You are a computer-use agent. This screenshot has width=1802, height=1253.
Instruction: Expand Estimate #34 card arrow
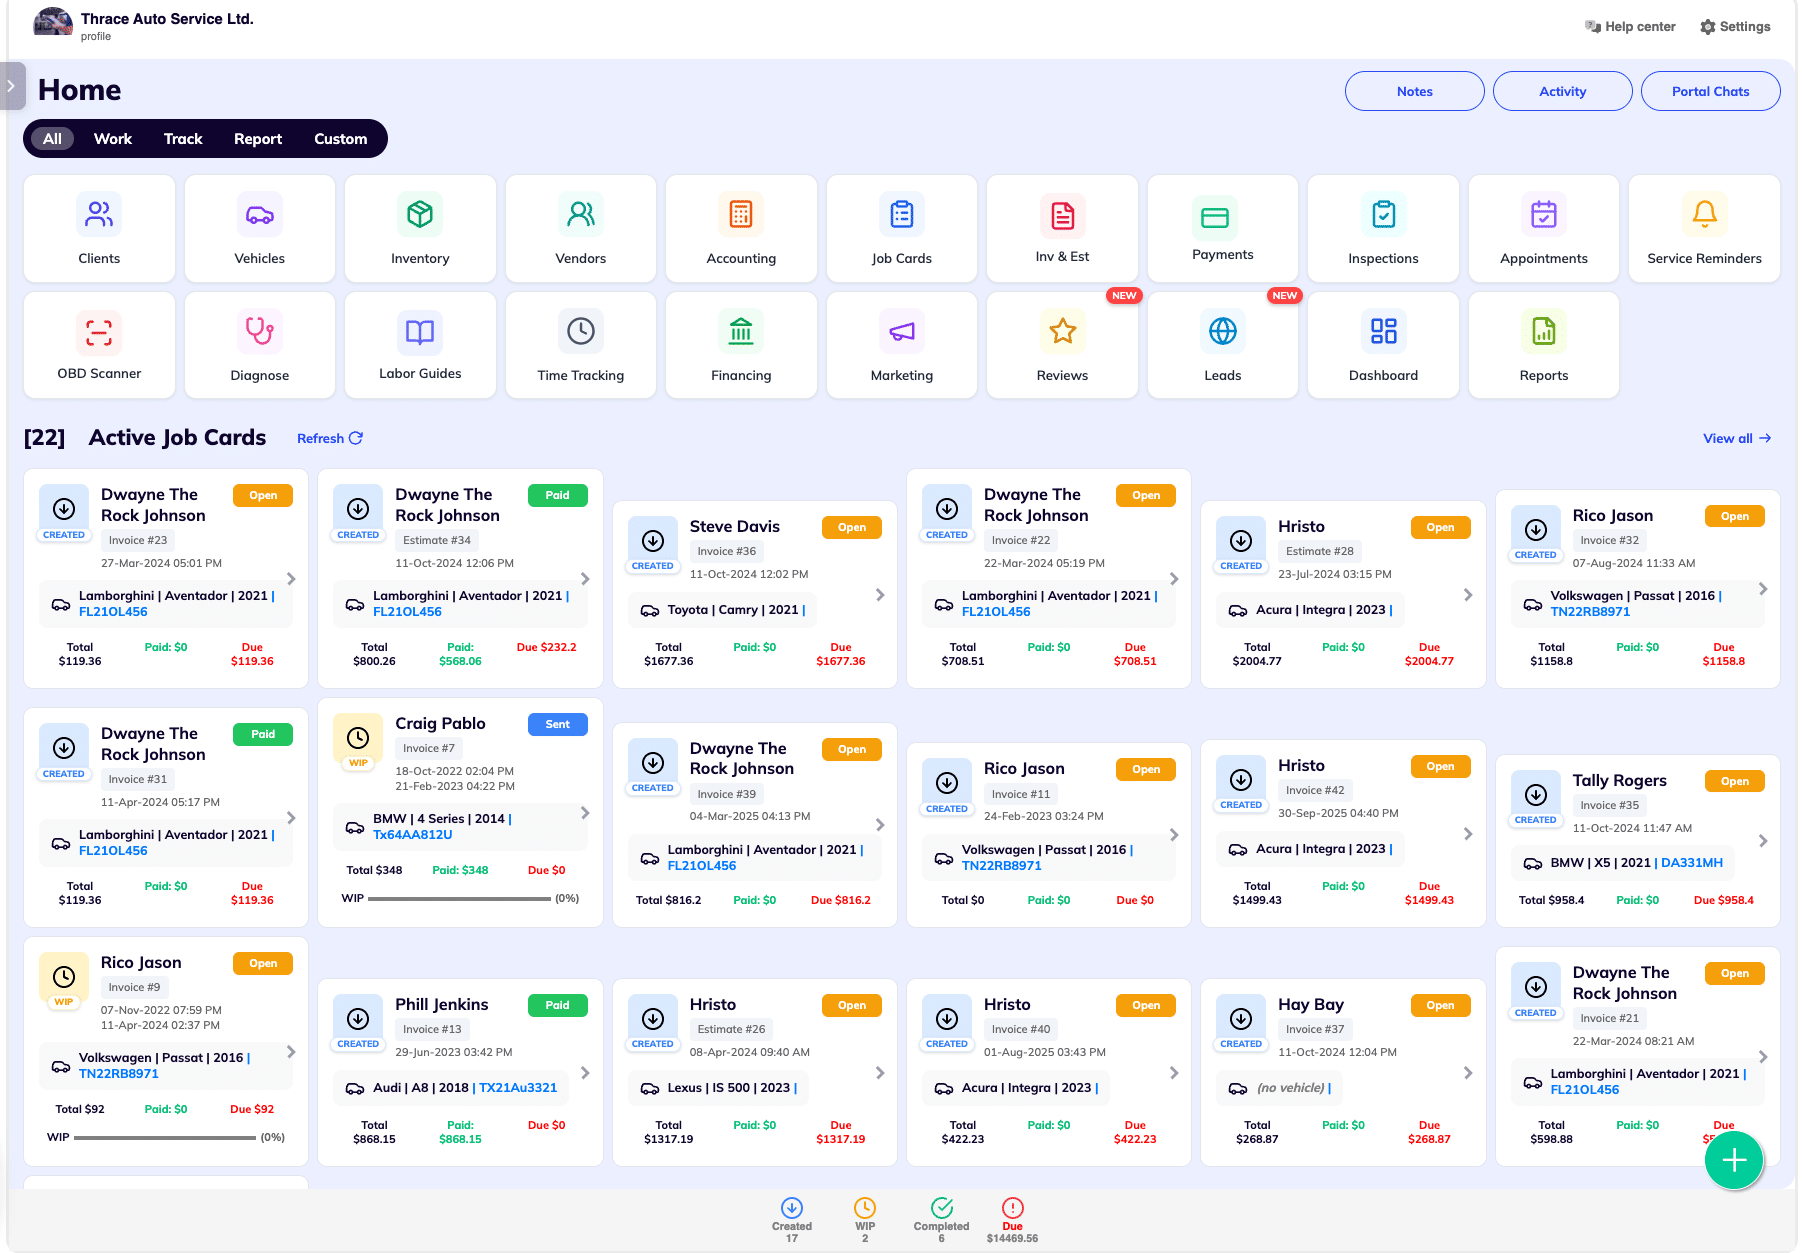coord(585,579)
